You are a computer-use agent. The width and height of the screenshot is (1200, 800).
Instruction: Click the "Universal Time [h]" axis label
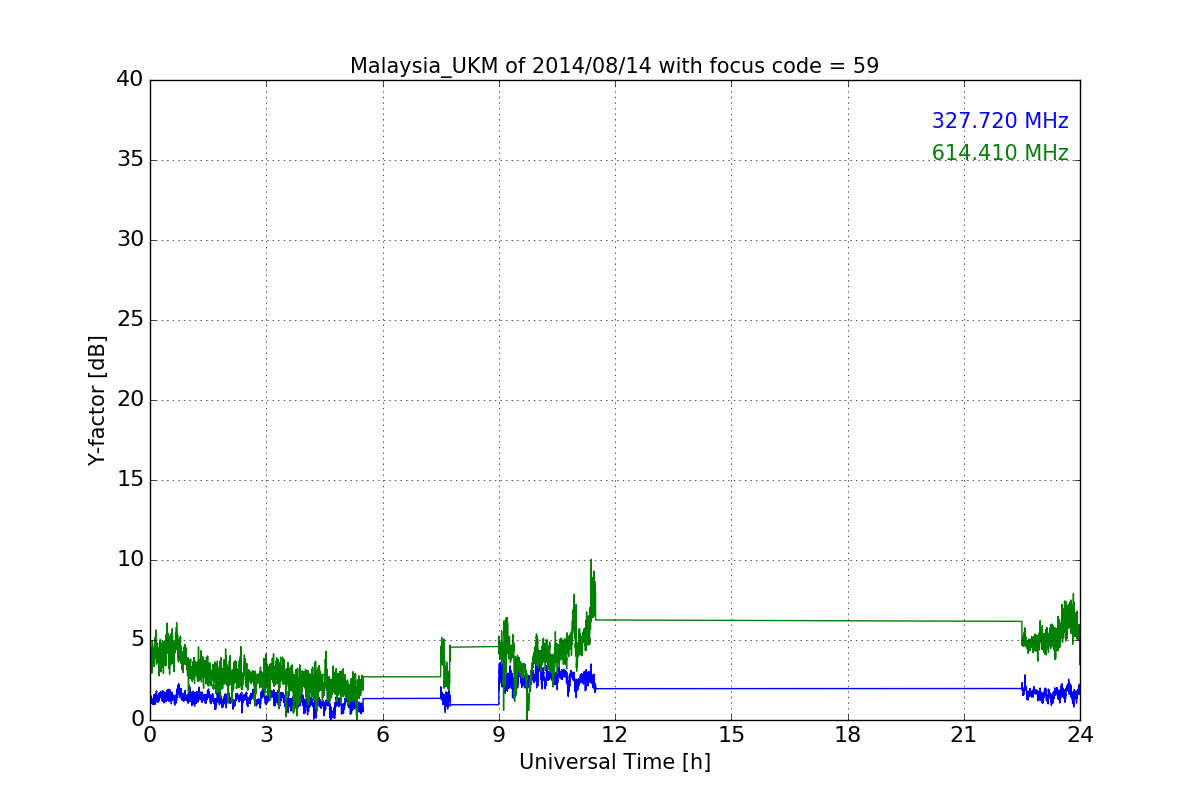[615, 762]
